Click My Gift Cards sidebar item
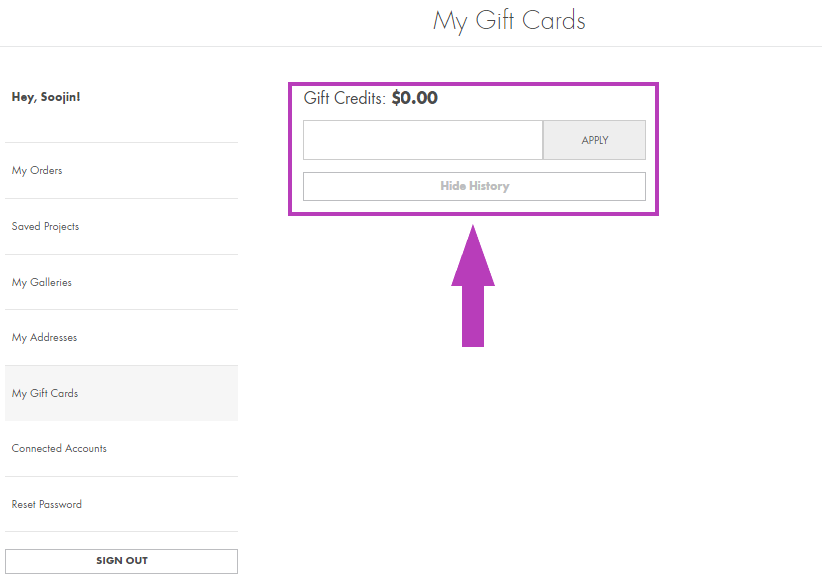 coord(45,394)
